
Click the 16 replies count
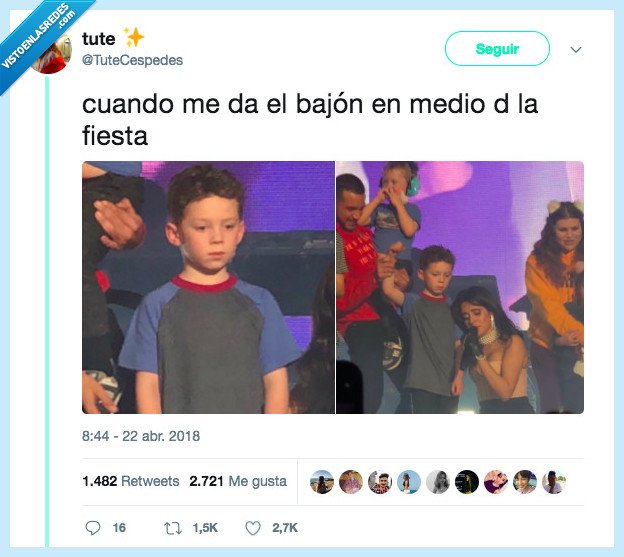[119, 528]
